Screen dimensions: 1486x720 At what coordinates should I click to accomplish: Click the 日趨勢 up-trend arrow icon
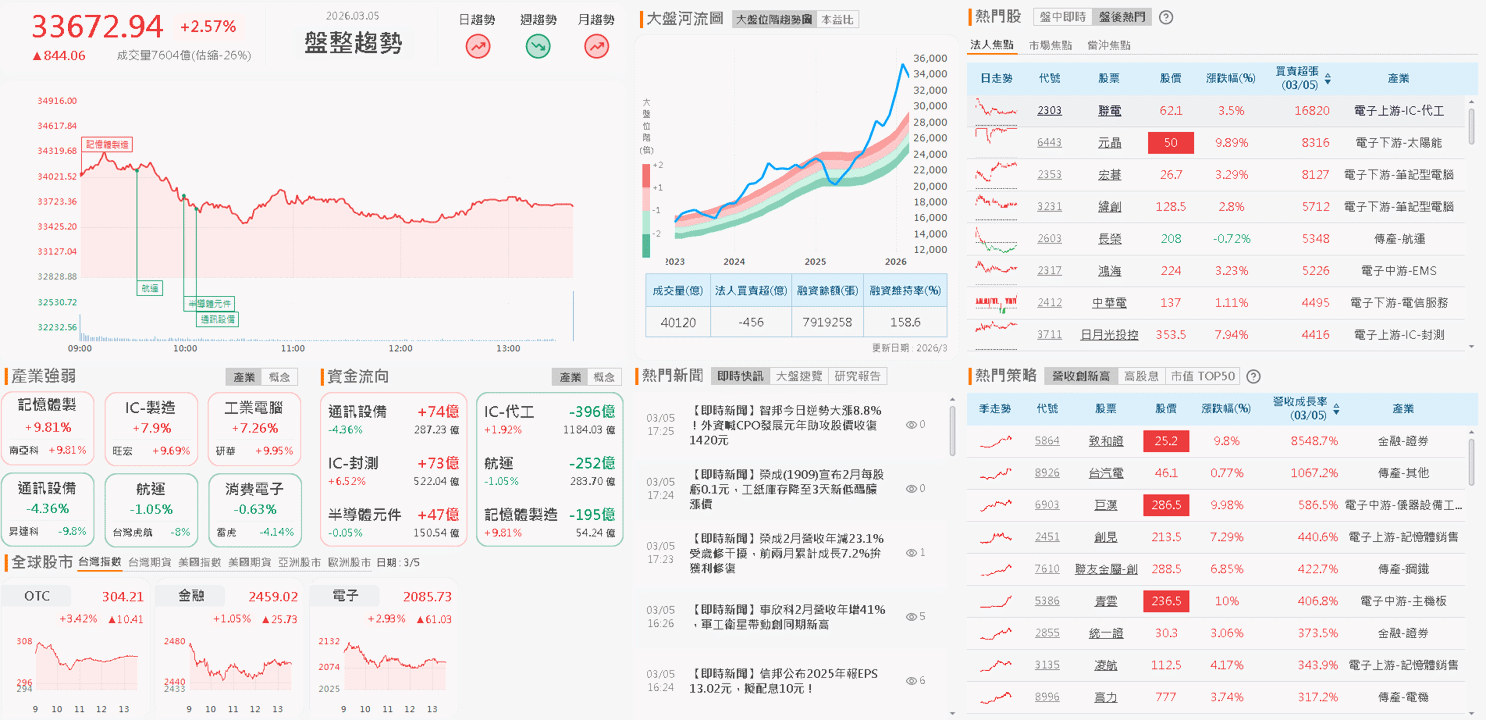[478, 45]
